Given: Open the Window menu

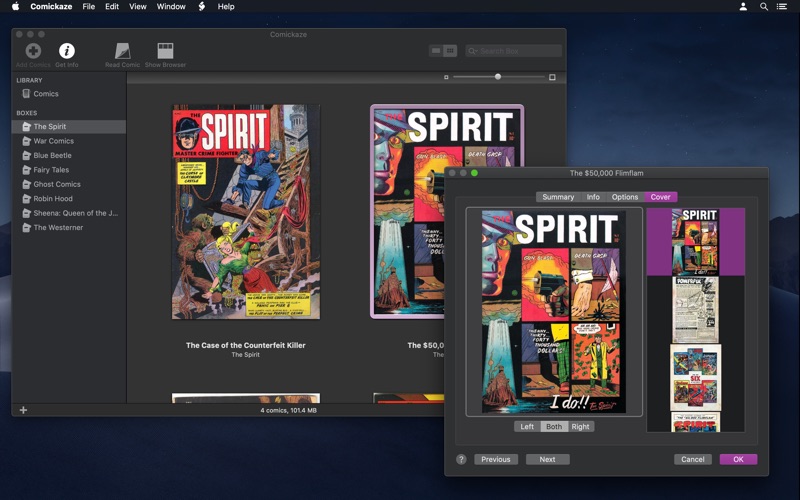Looking at the screenshot, I should (x=171, y=7).
